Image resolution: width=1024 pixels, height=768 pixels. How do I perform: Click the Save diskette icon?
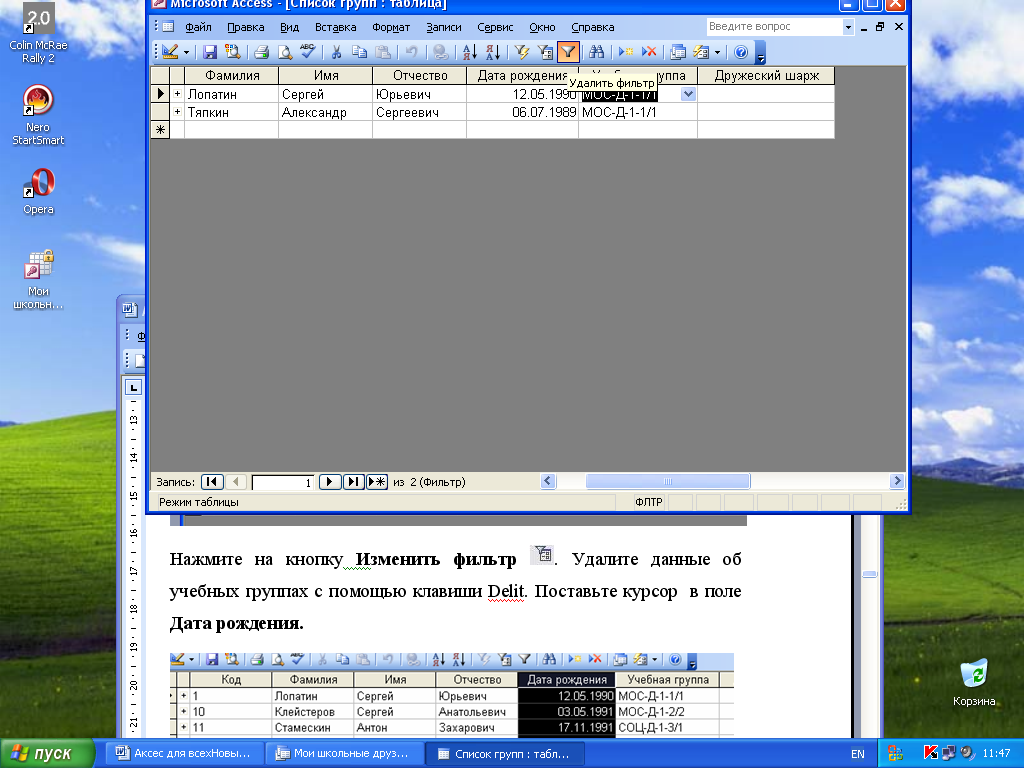tap(210, 52)
